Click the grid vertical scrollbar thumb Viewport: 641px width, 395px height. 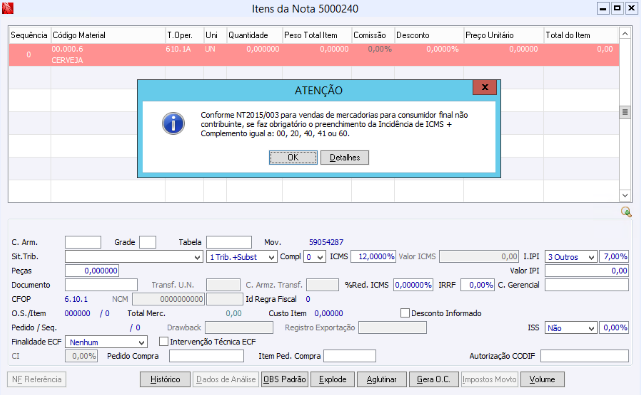(625, 112)
